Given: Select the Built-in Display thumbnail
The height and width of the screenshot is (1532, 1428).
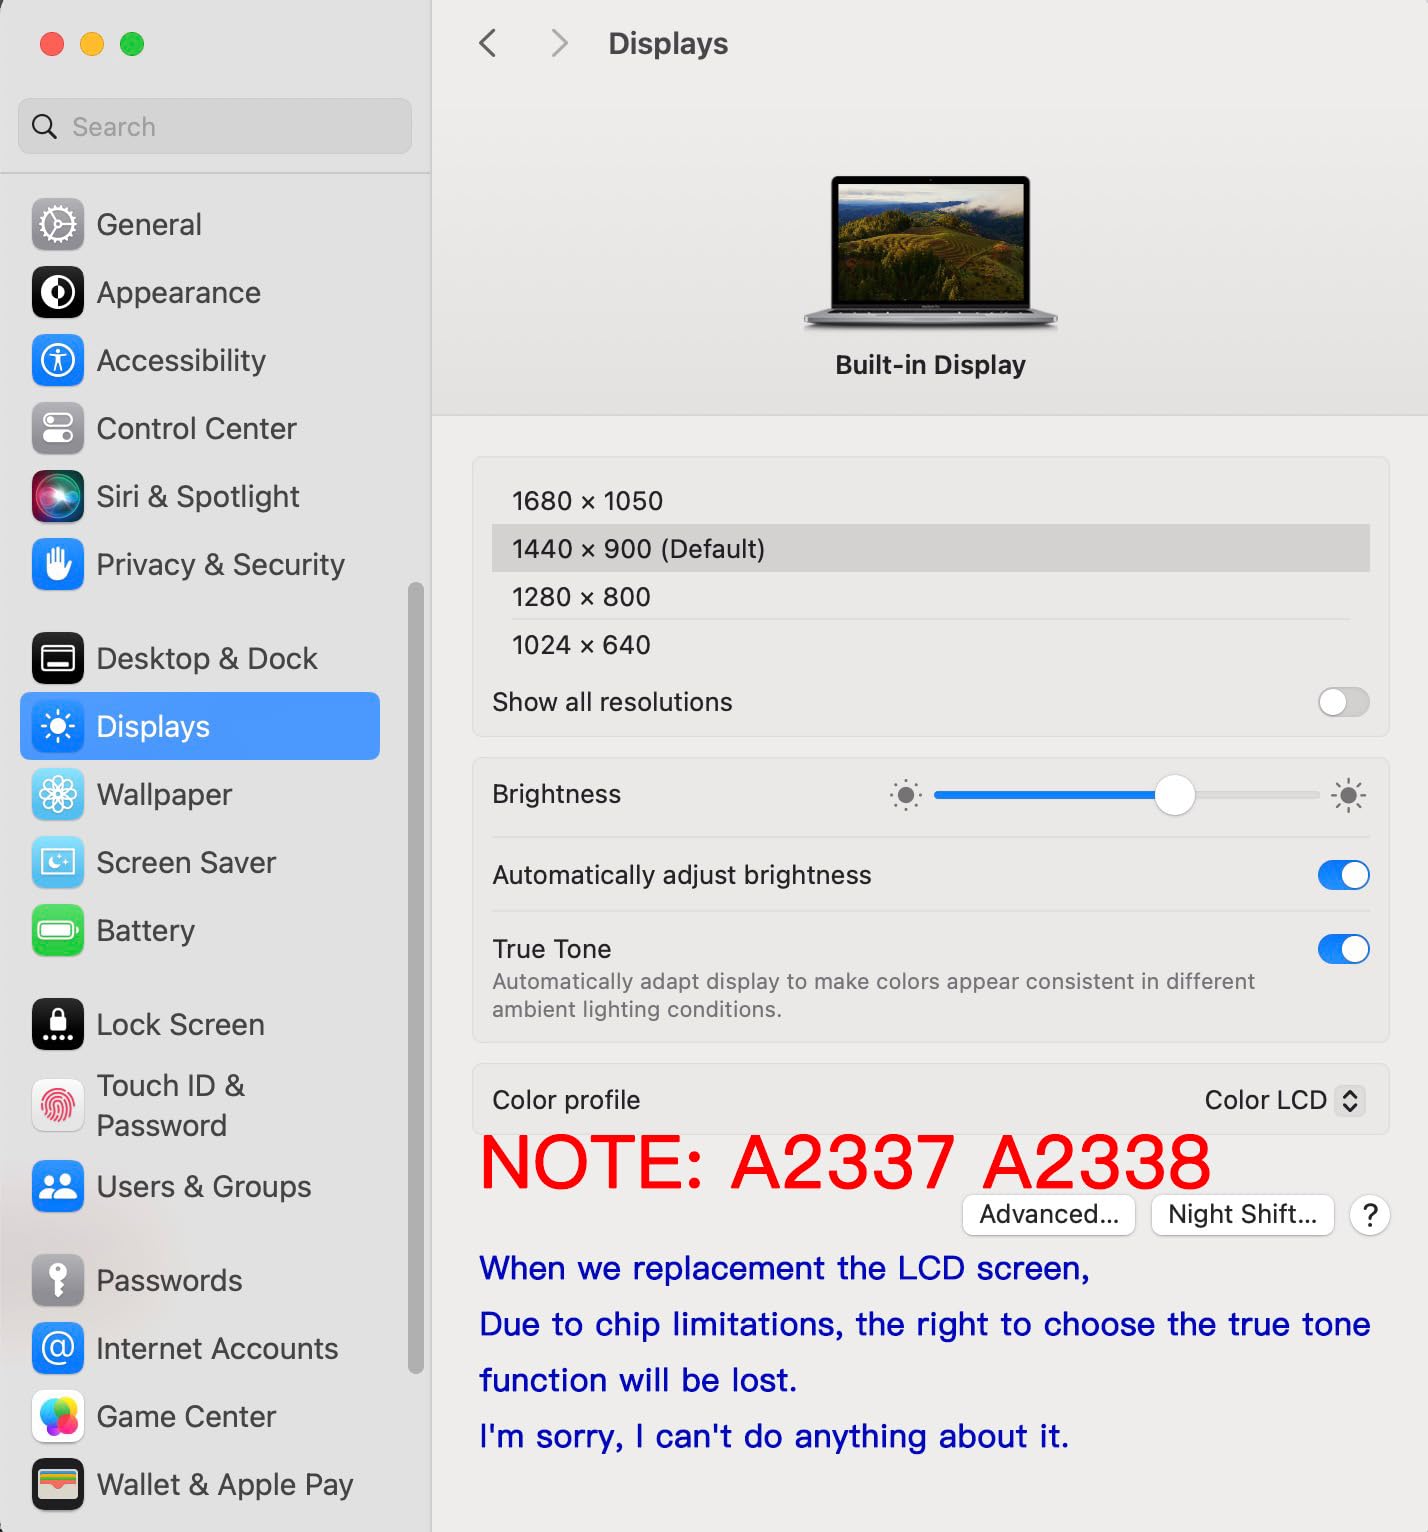Looking at the screenshot, I should (x=930, y=252).
